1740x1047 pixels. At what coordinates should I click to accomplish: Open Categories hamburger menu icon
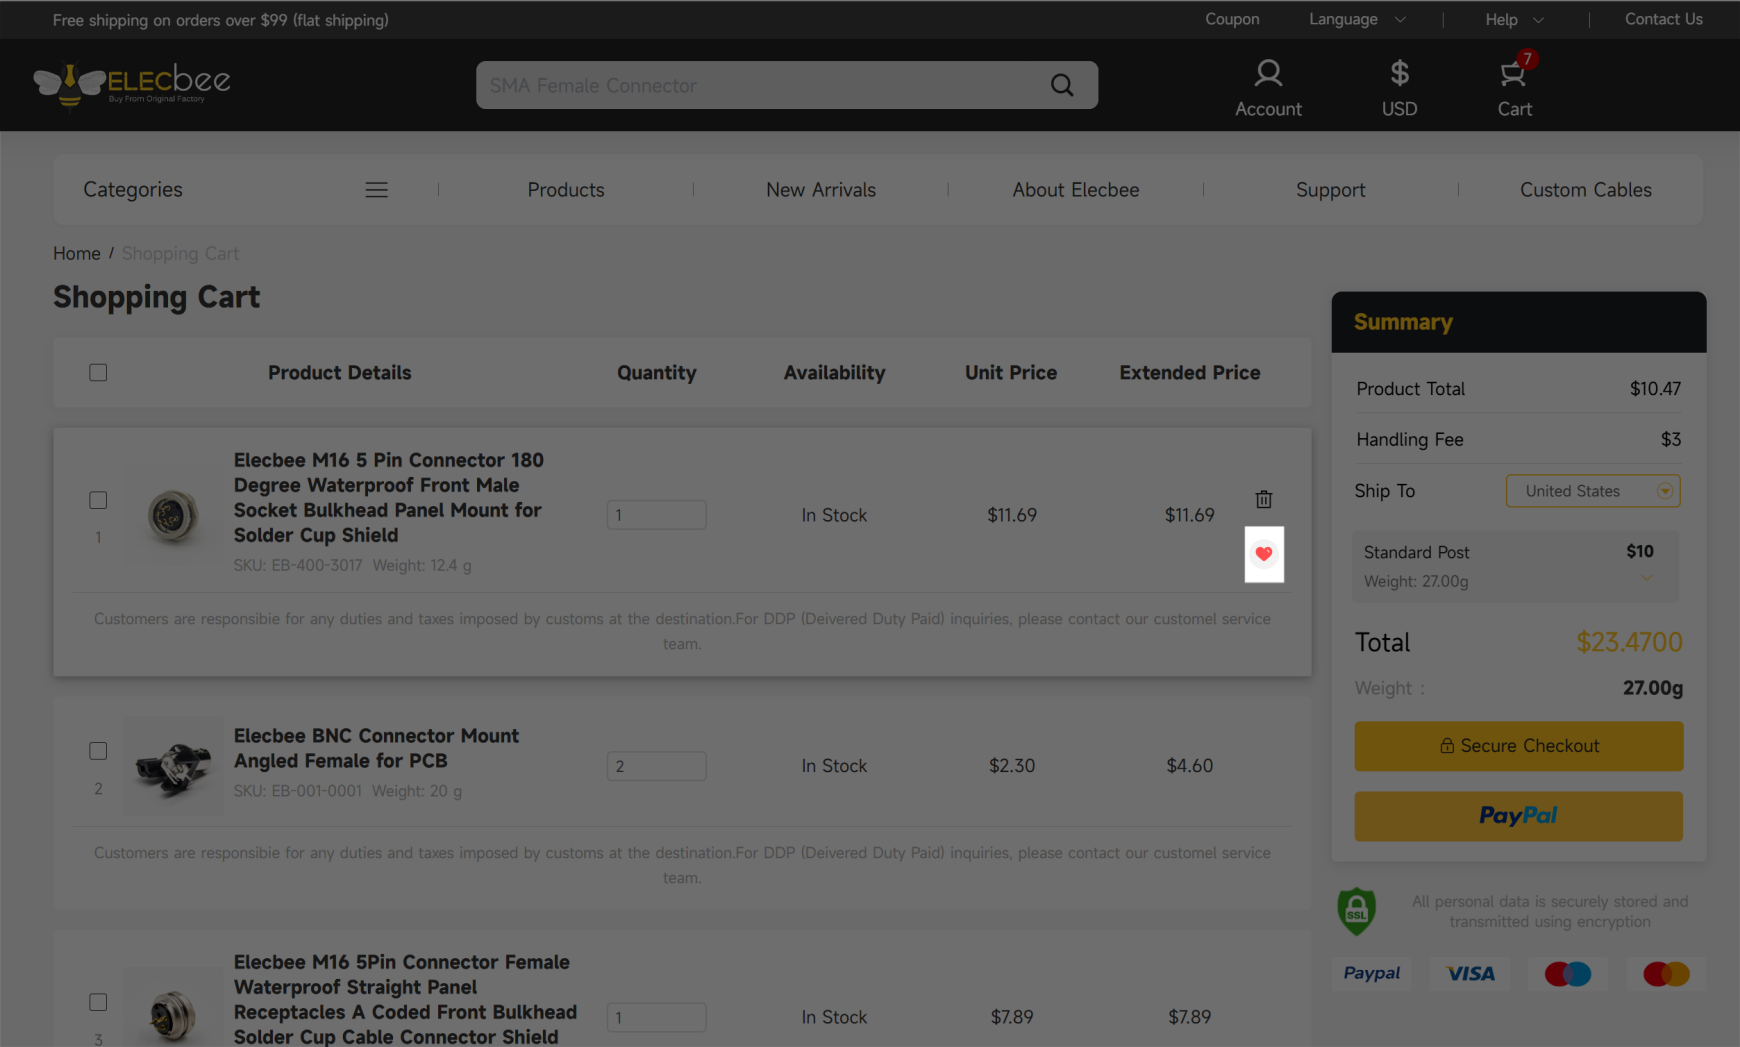pyautogui.click(x=376, y=190)
